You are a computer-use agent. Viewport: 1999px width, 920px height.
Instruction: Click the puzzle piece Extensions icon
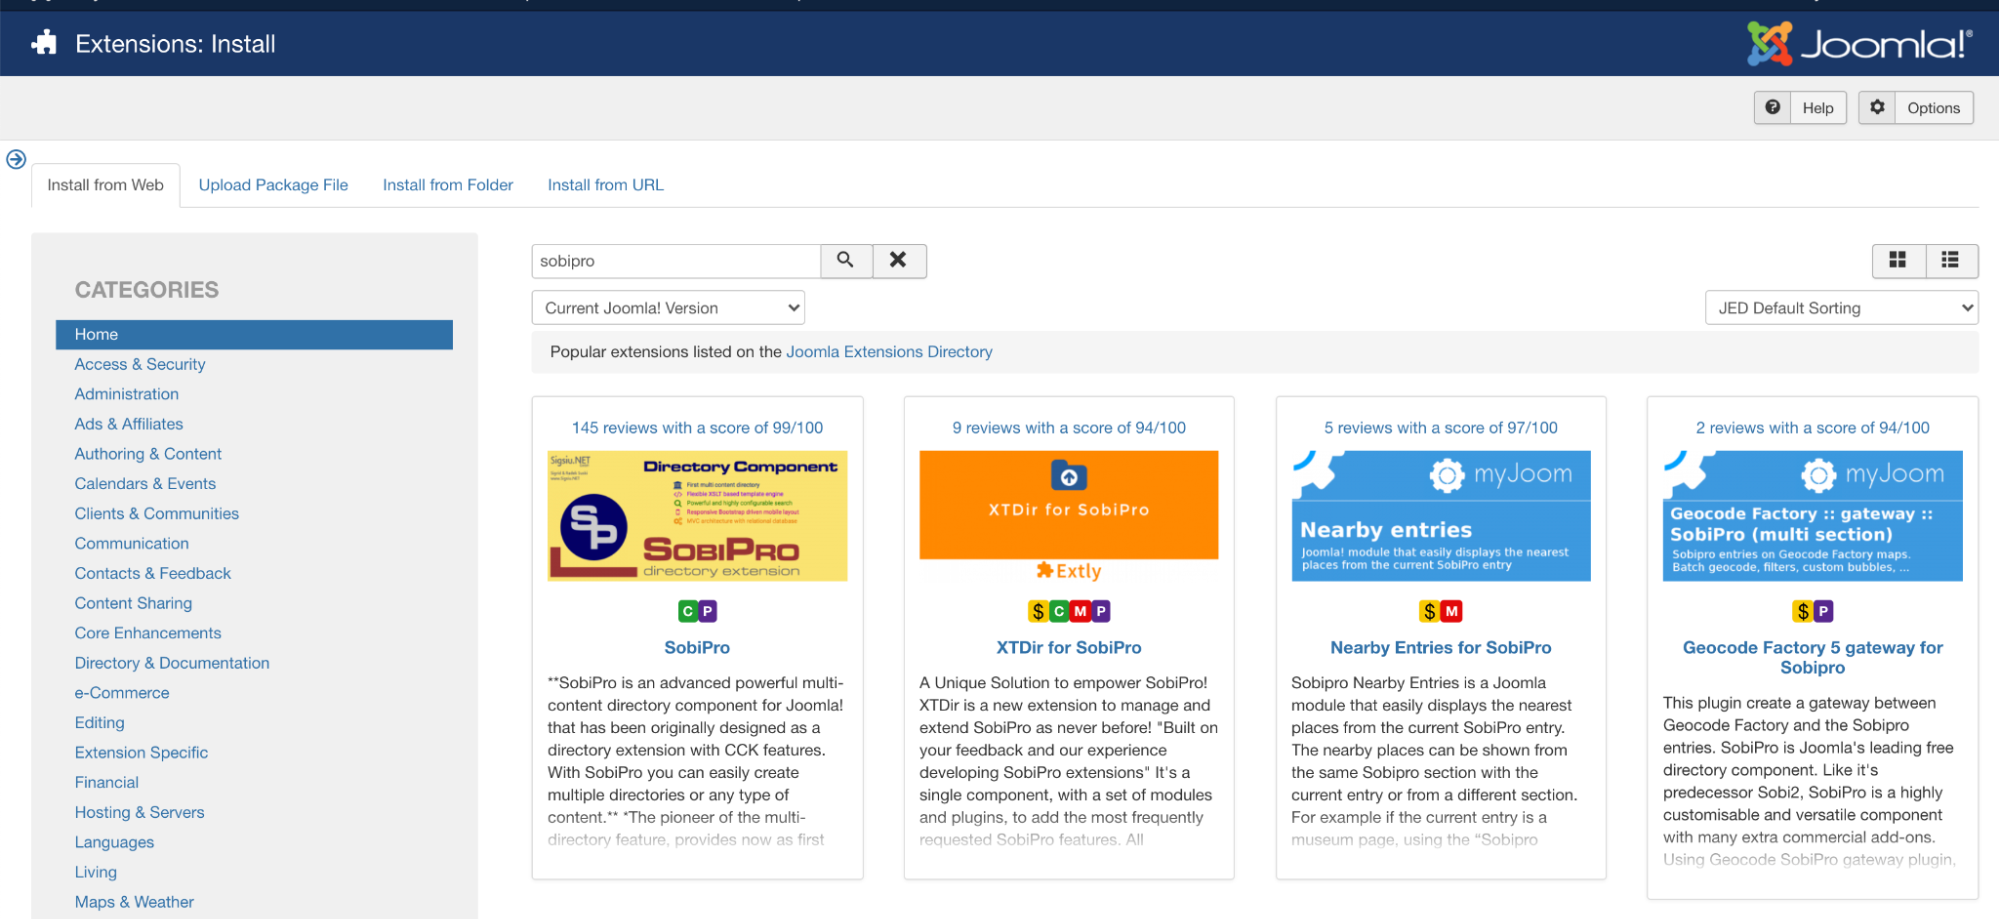click(44, 43)
